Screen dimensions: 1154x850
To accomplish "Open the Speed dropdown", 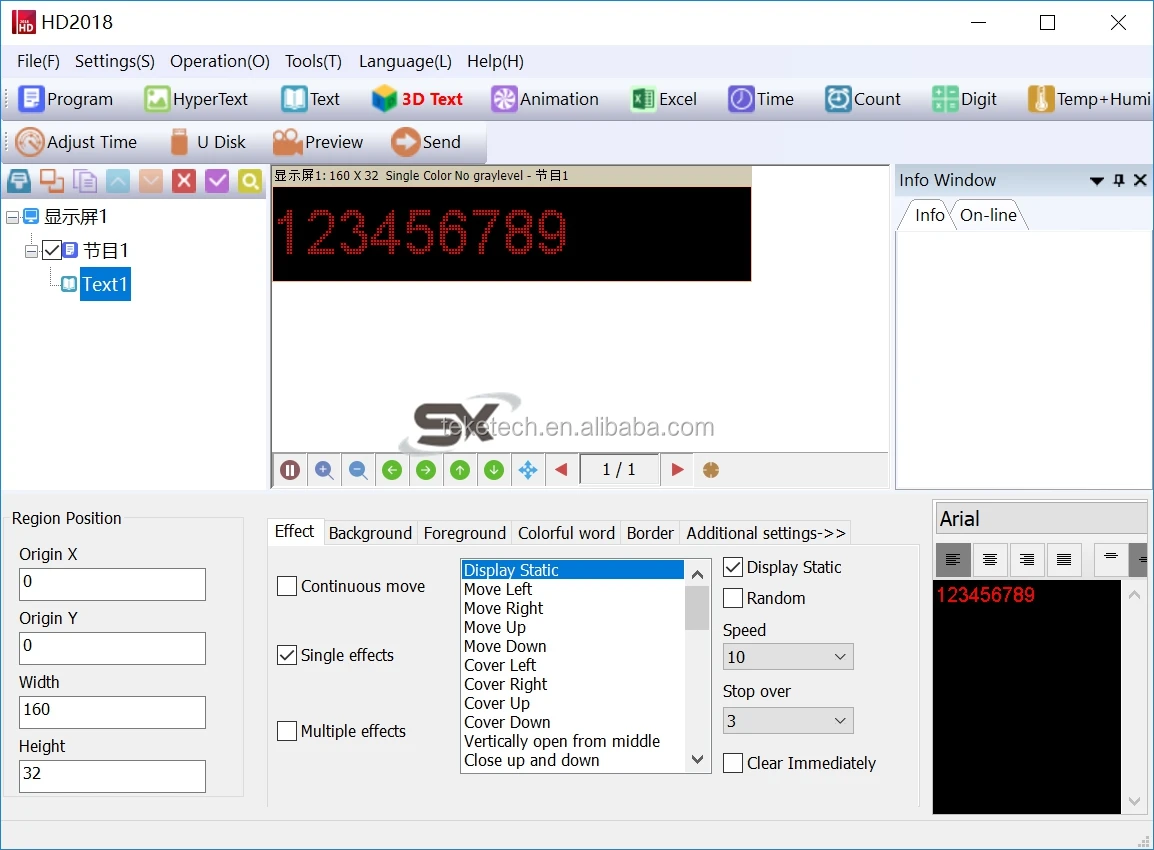I will 788,657.
